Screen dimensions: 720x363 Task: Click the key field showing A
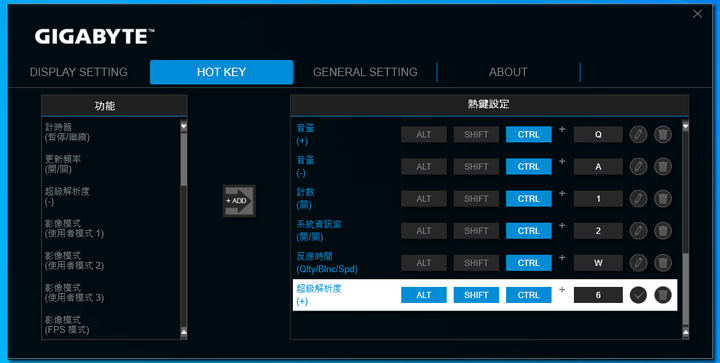[598, 167]
